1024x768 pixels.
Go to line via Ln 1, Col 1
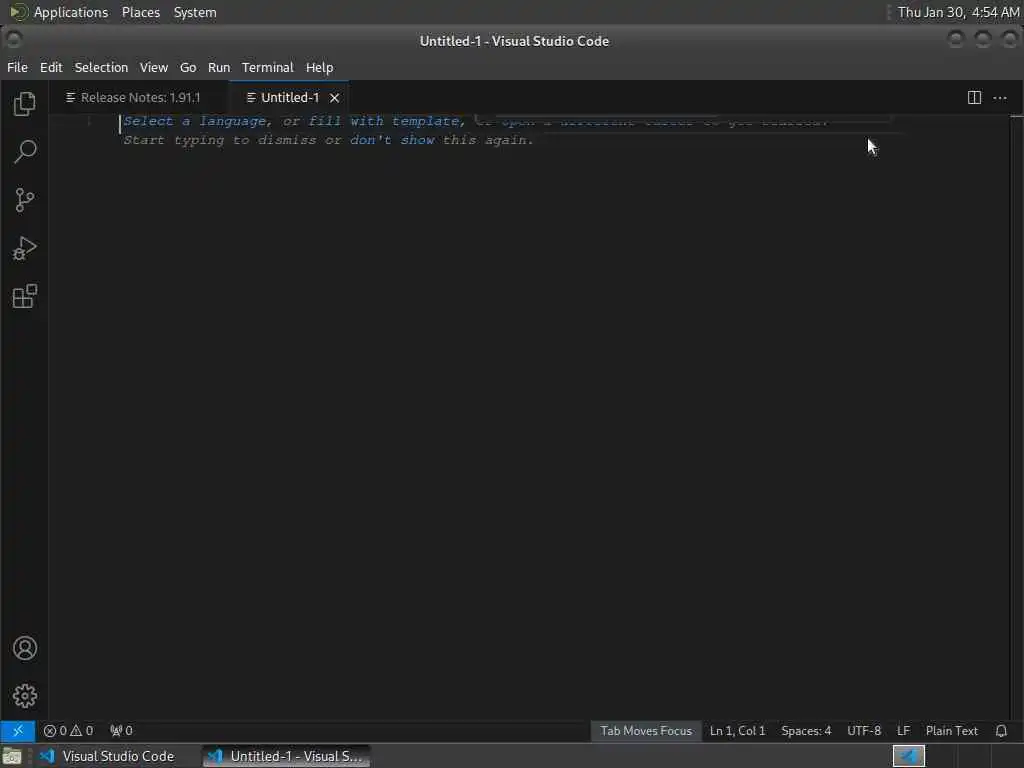coord(737,731)
